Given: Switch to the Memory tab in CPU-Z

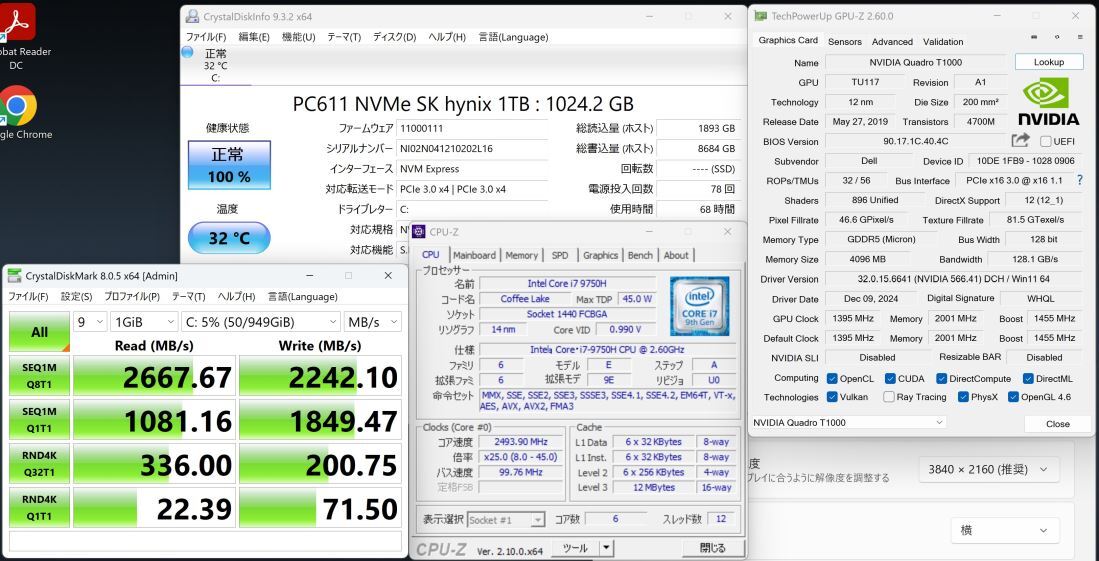Looking at the screenshot, I should (x=521, y=255).
